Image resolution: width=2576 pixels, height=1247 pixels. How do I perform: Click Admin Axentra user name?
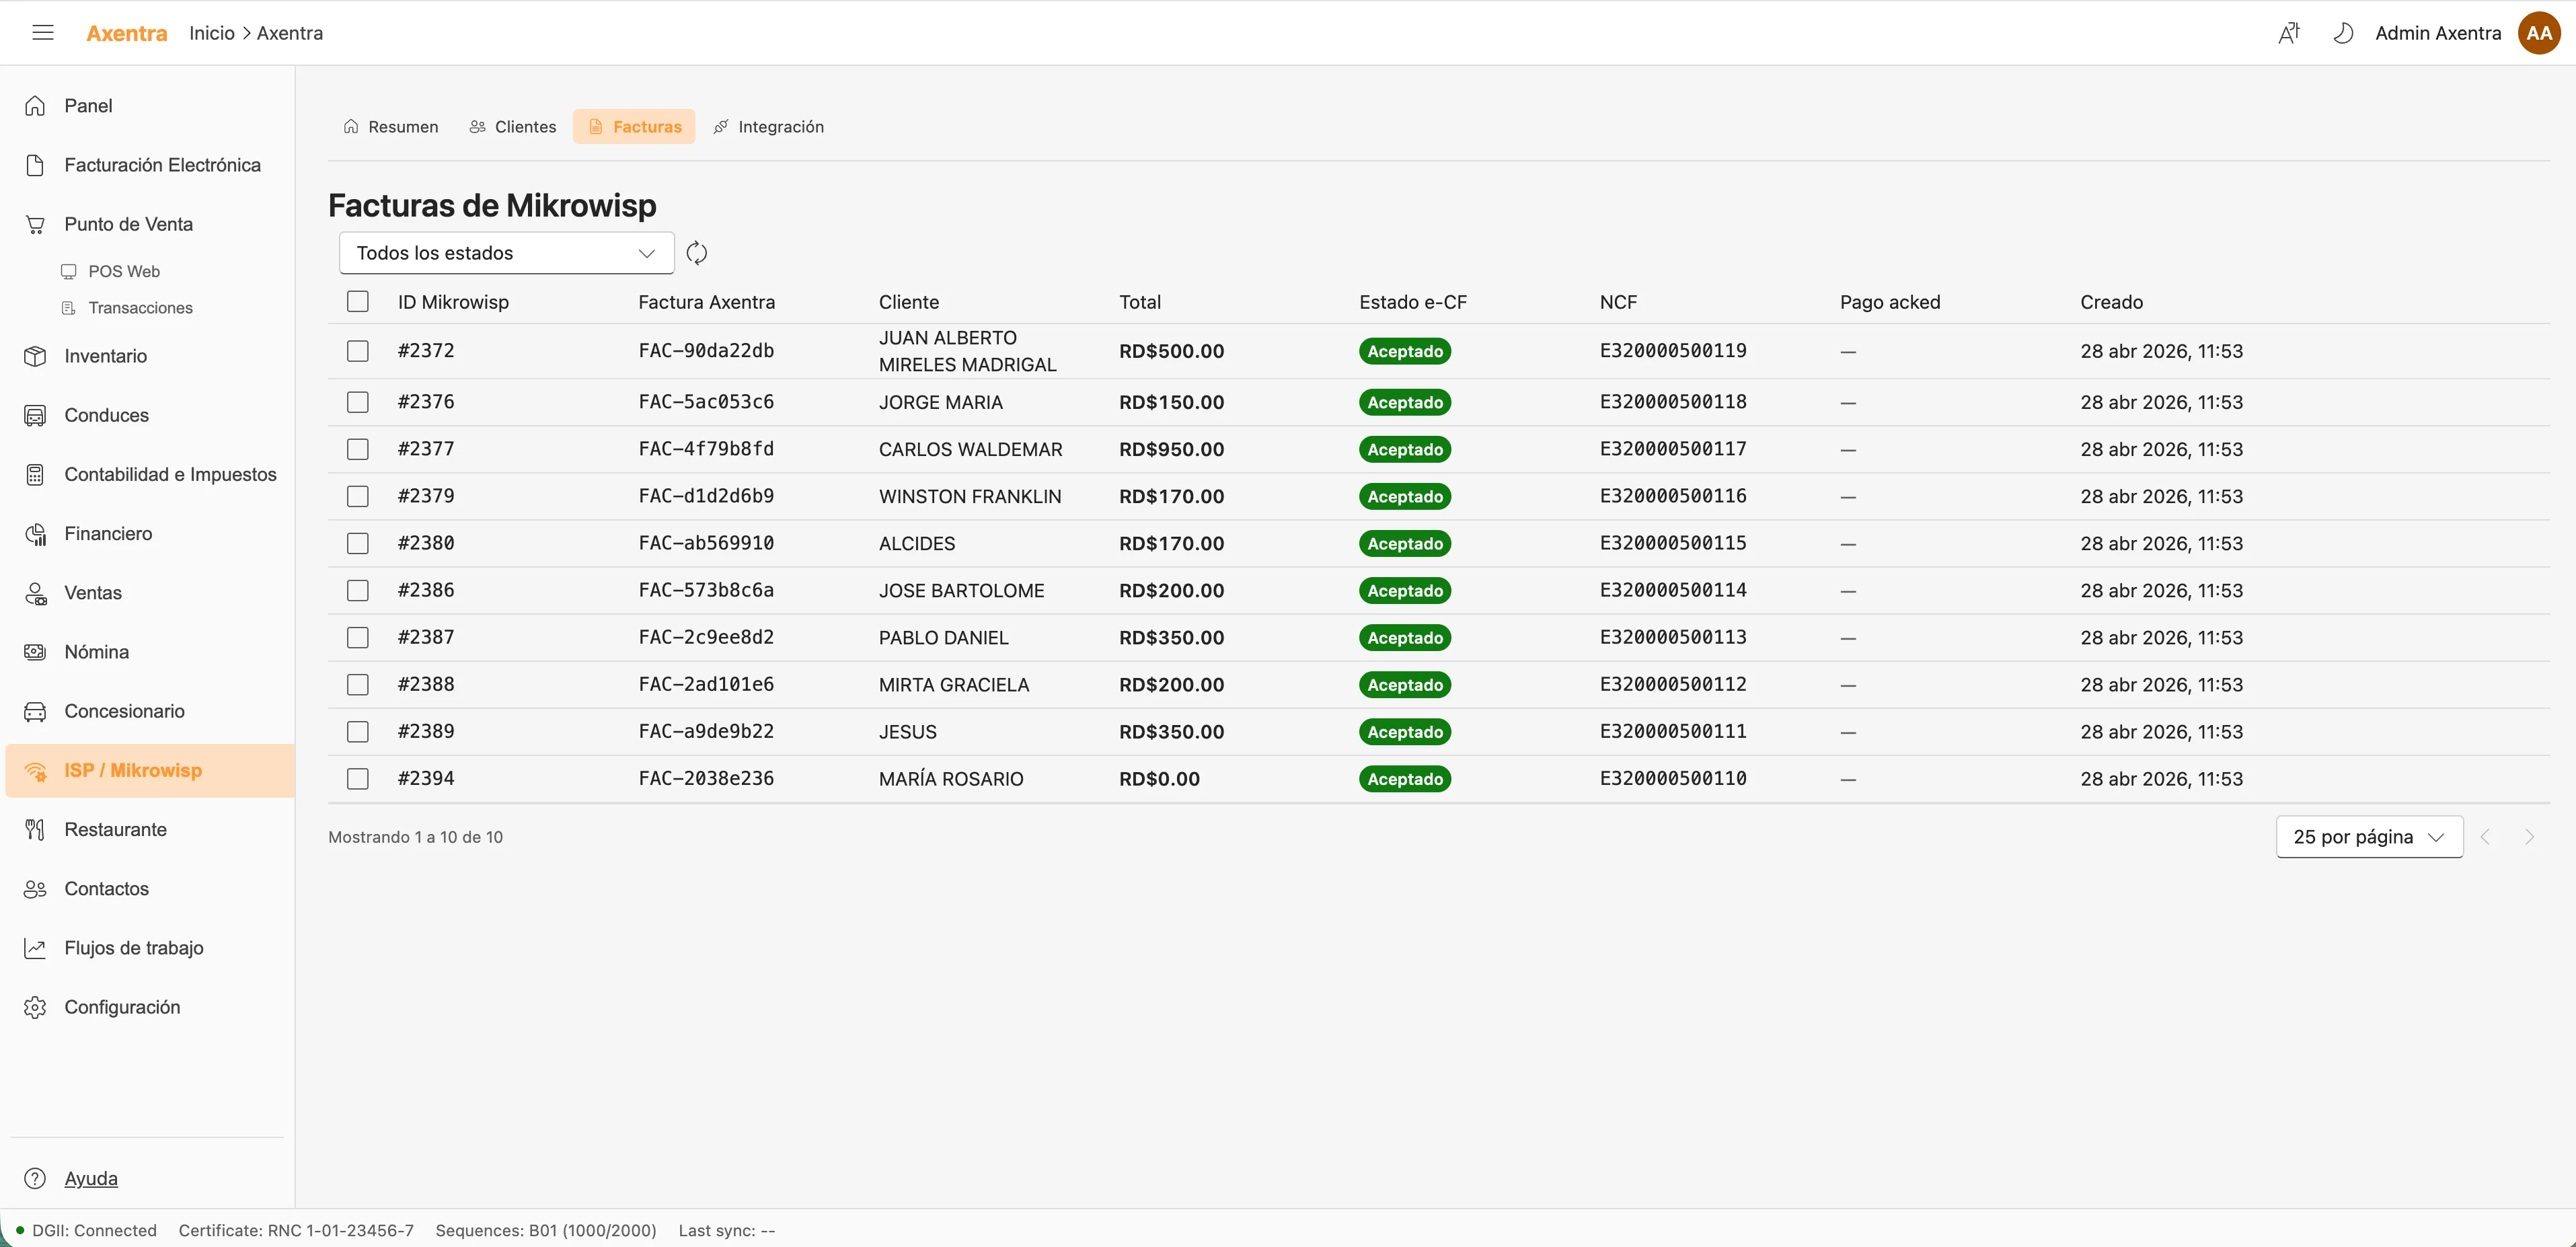tap(2438, 33)
